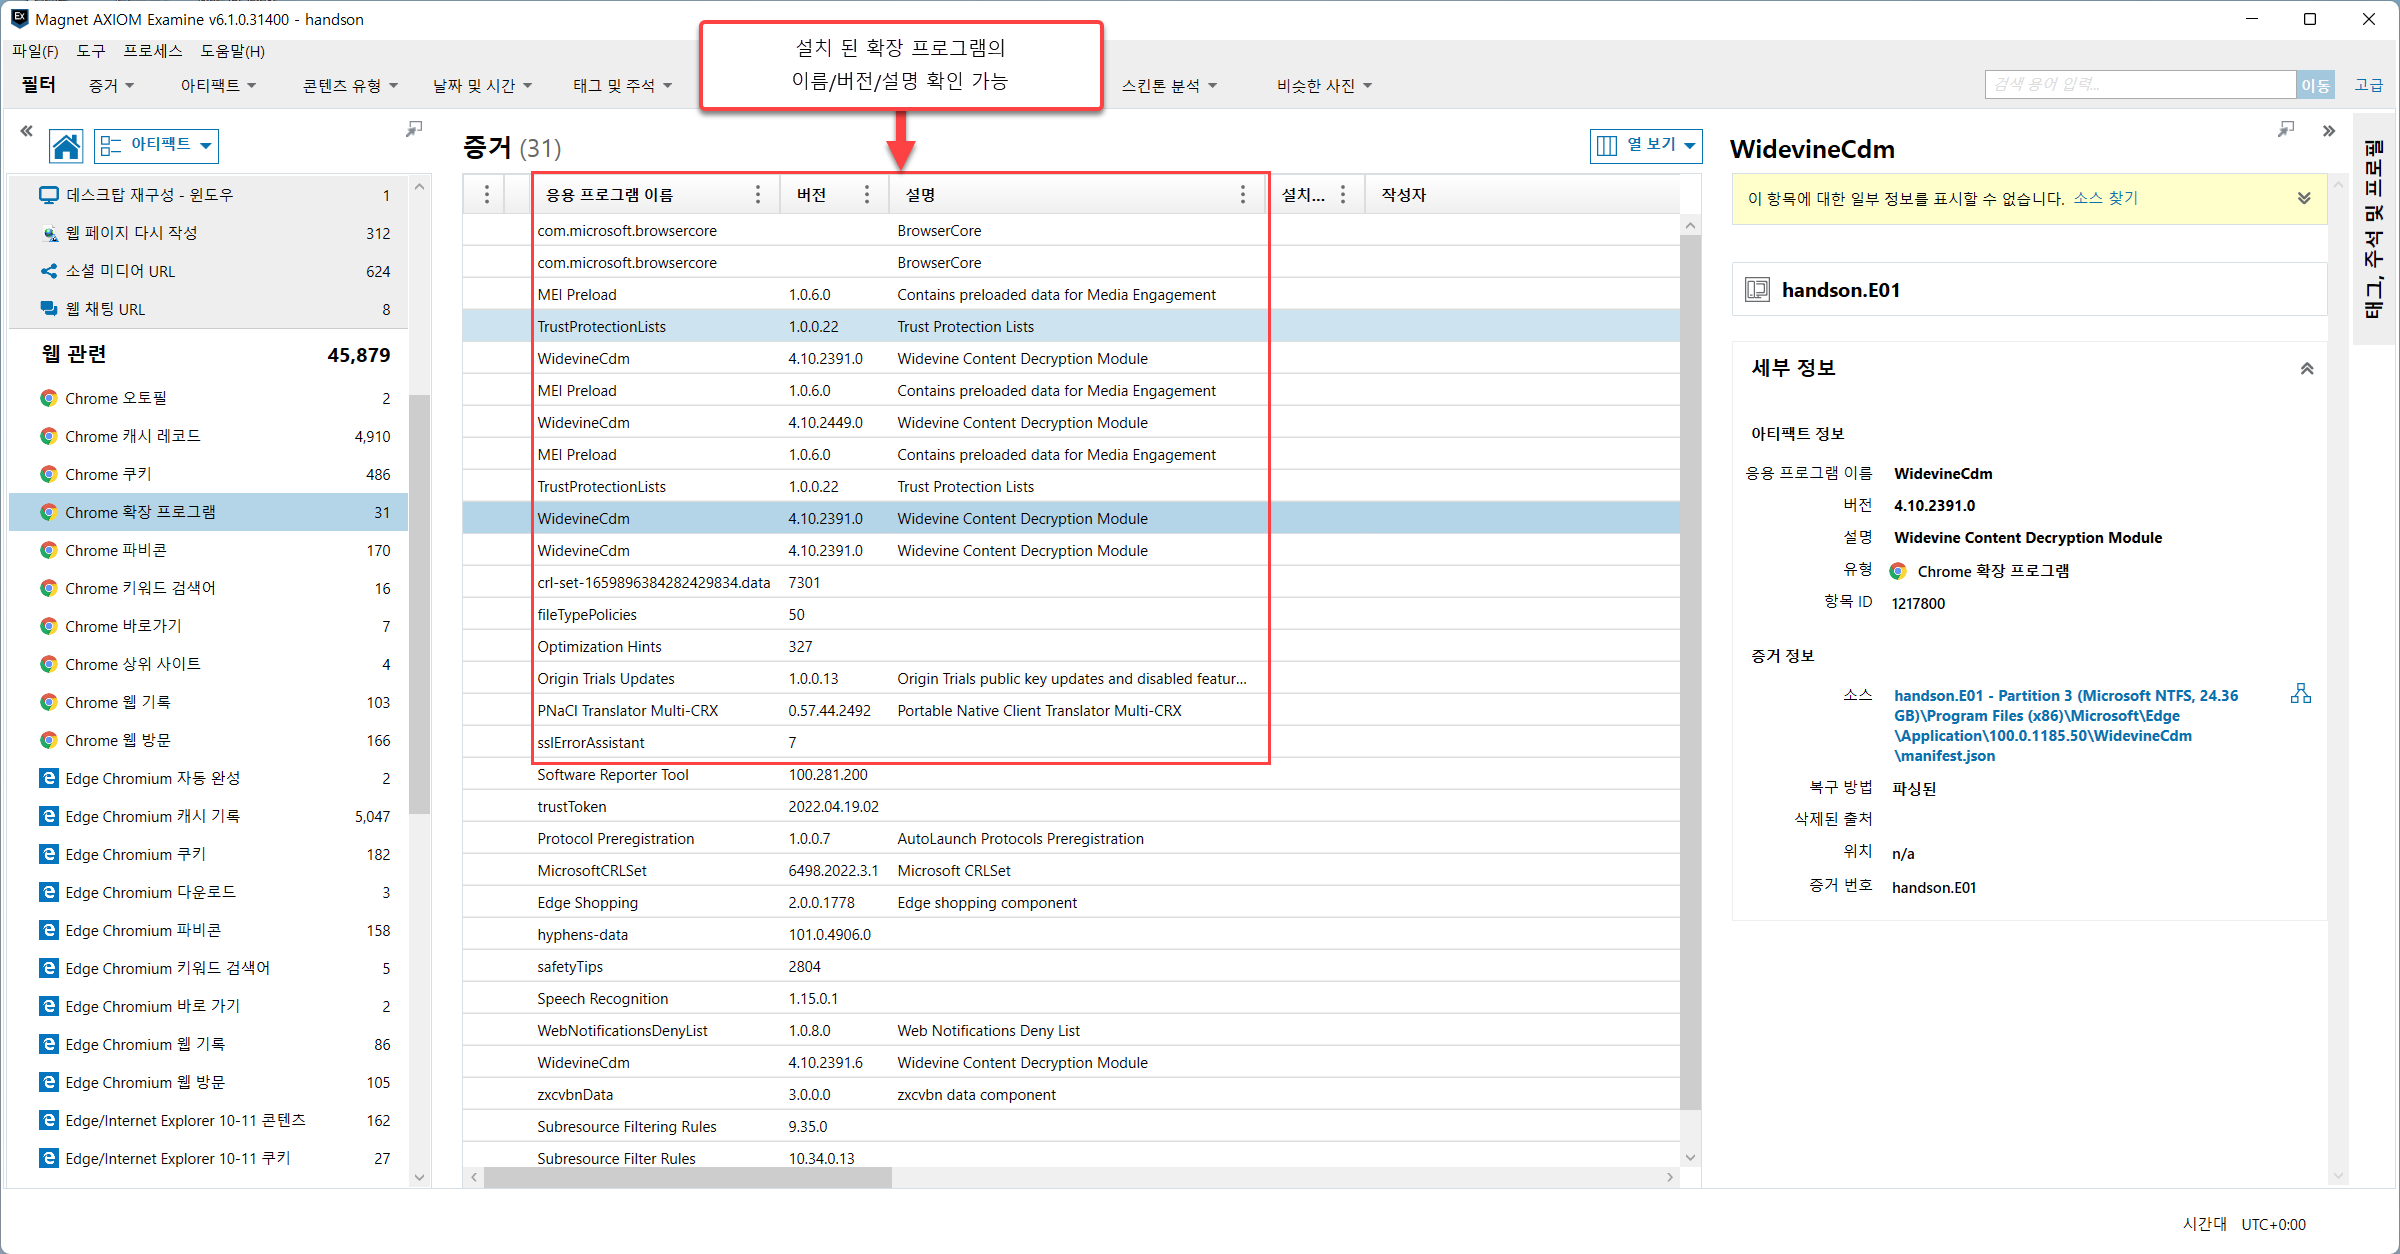Select 데스크탑 재구성 - 윈도우 artifact
2400x1254 pixels.
pos(208,195)
